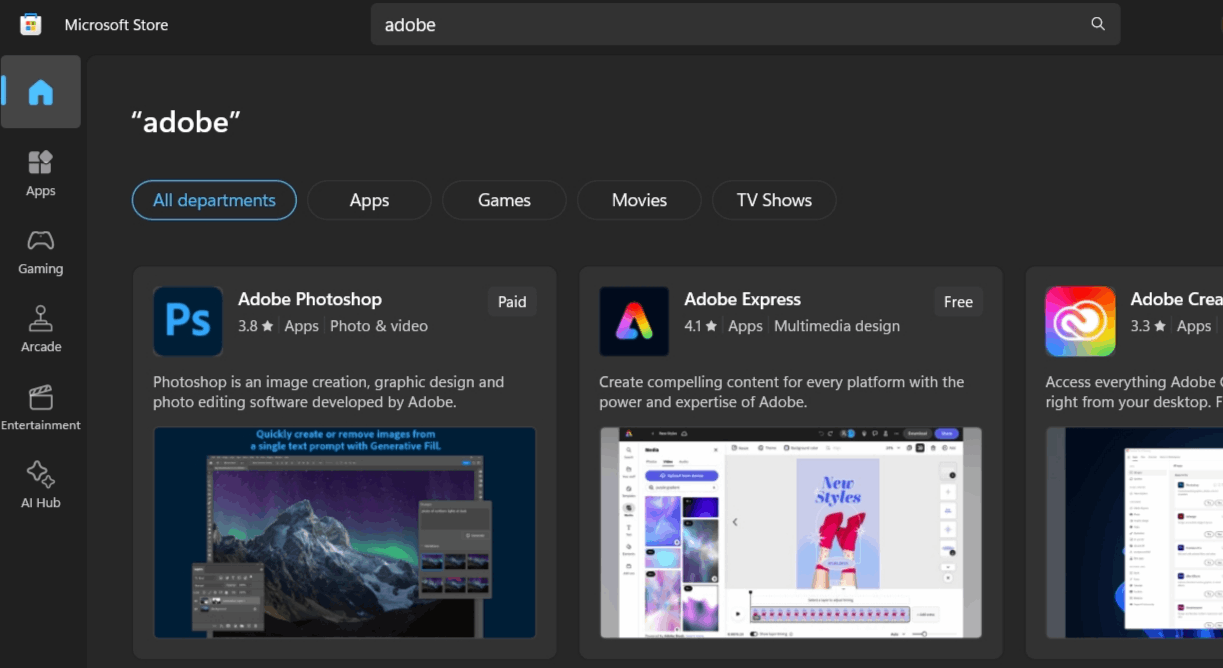Open the Apps section in sidebar

coord(41,173)
